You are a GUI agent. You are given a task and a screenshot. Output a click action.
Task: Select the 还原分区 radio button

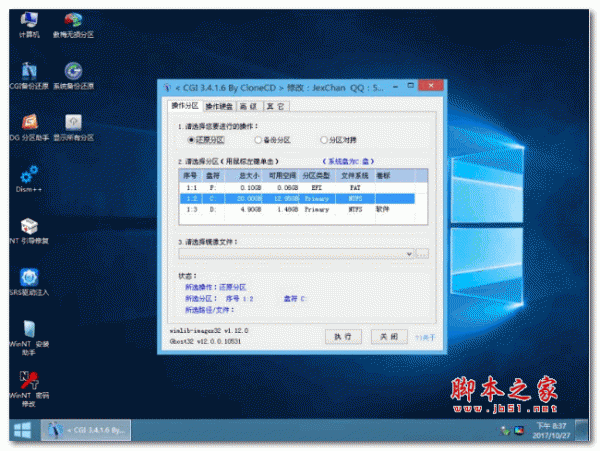coord(206,140)
